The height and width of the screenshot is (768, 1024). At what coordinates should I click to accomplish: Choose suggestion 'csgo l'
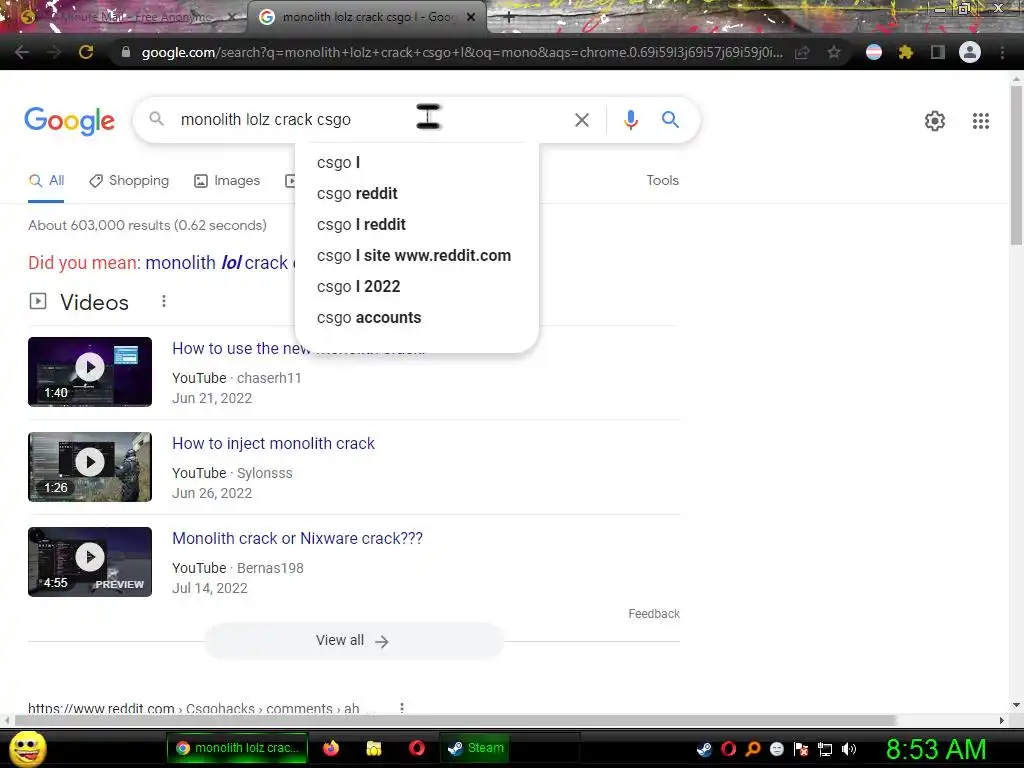point(417,163)
